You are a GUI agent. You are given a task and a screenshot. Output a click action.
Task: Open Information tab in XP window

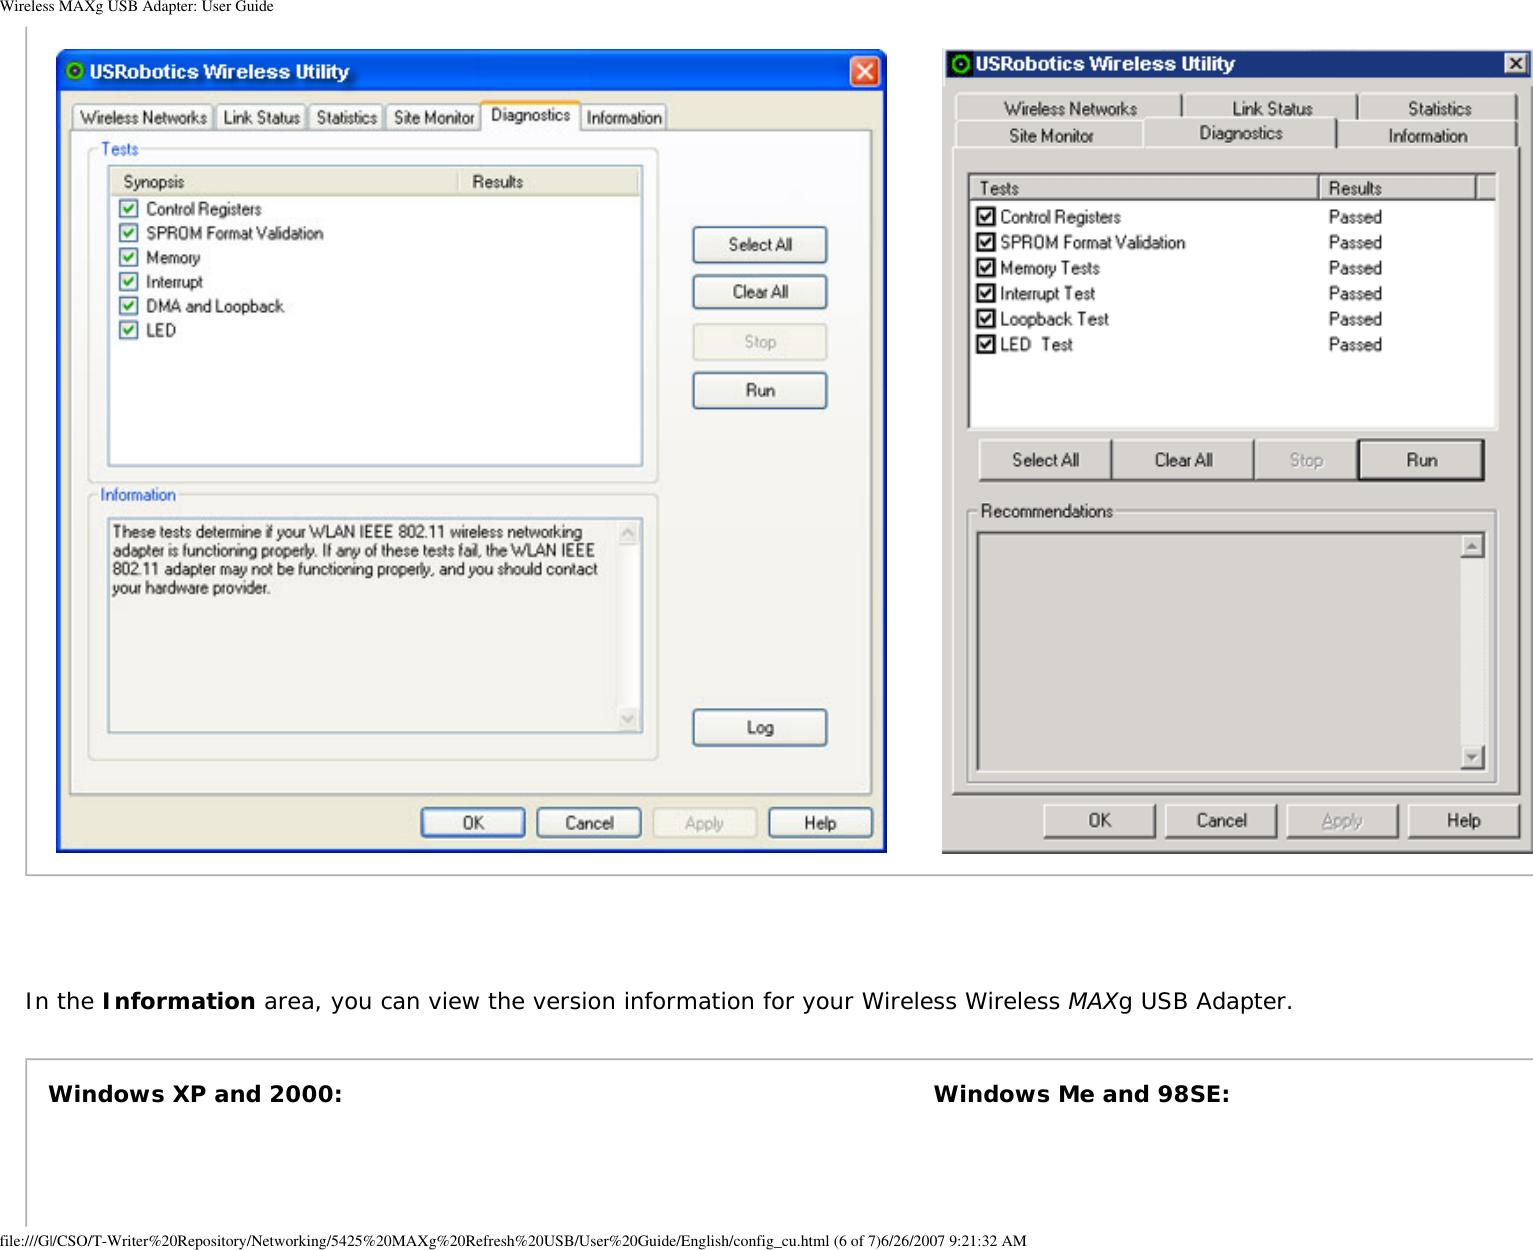(x=624, y=117)
